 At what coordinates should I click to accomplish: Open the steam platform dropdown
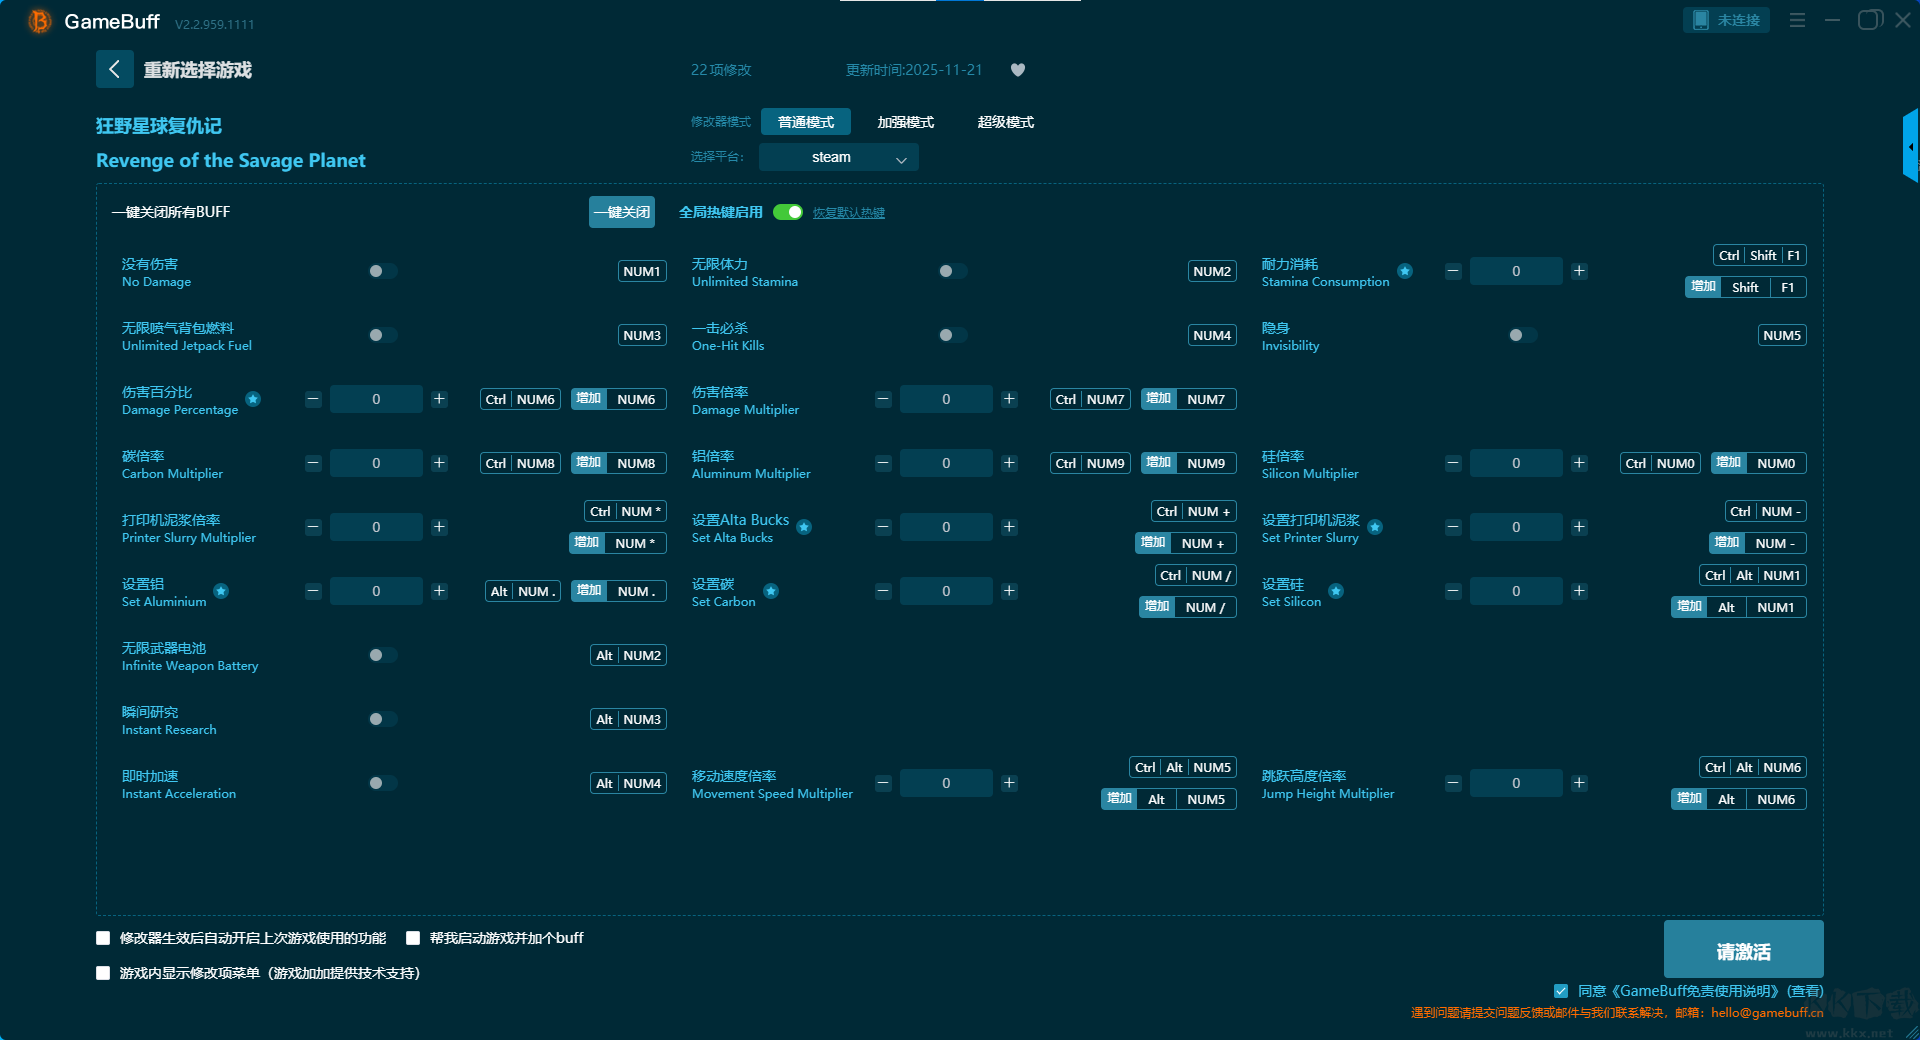coord(839,157)
